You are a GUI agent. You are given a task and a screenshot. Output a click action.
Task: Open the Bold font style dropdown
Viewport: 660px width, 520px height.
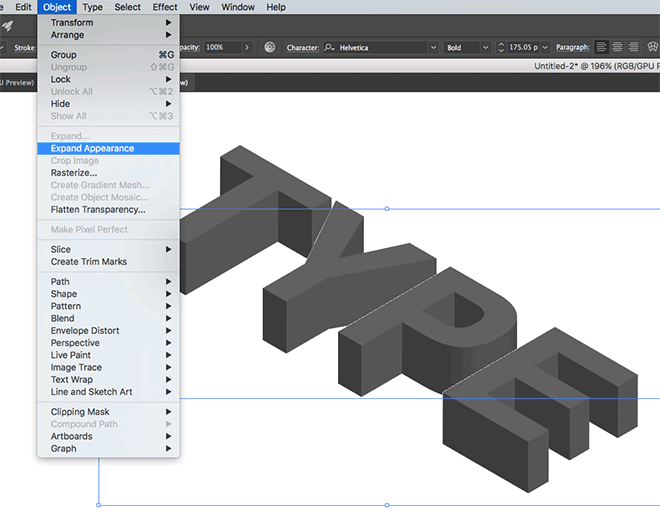tap(485, 47)
